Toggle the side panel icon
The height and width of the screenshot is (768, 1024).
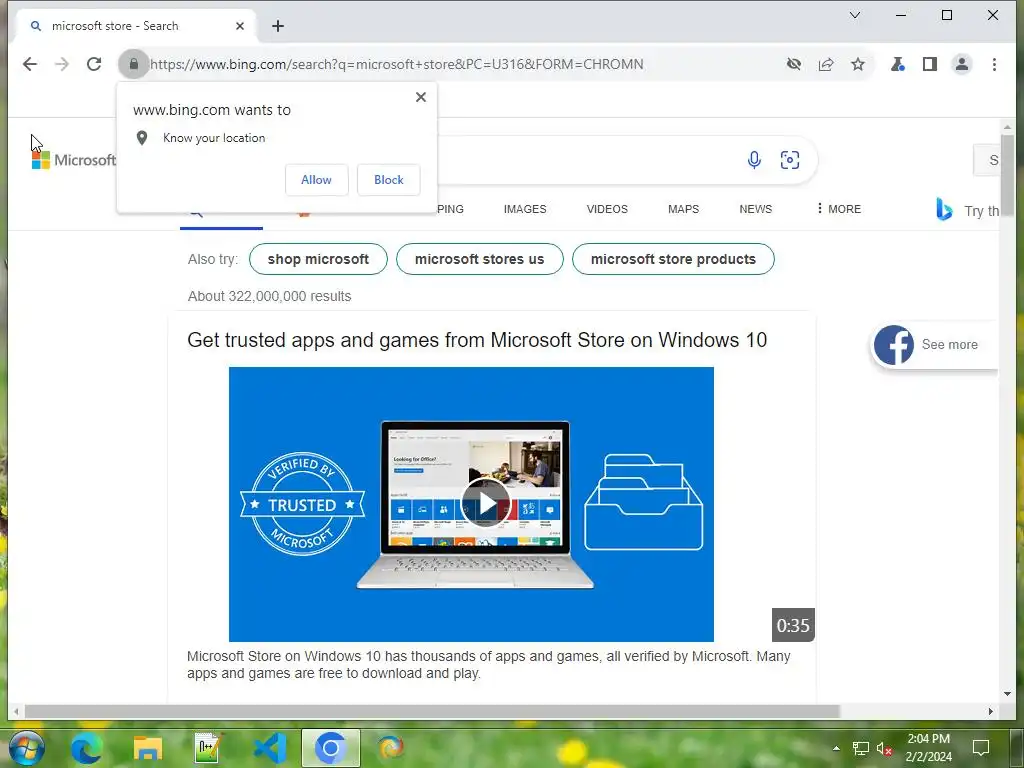tap(930, 64)
